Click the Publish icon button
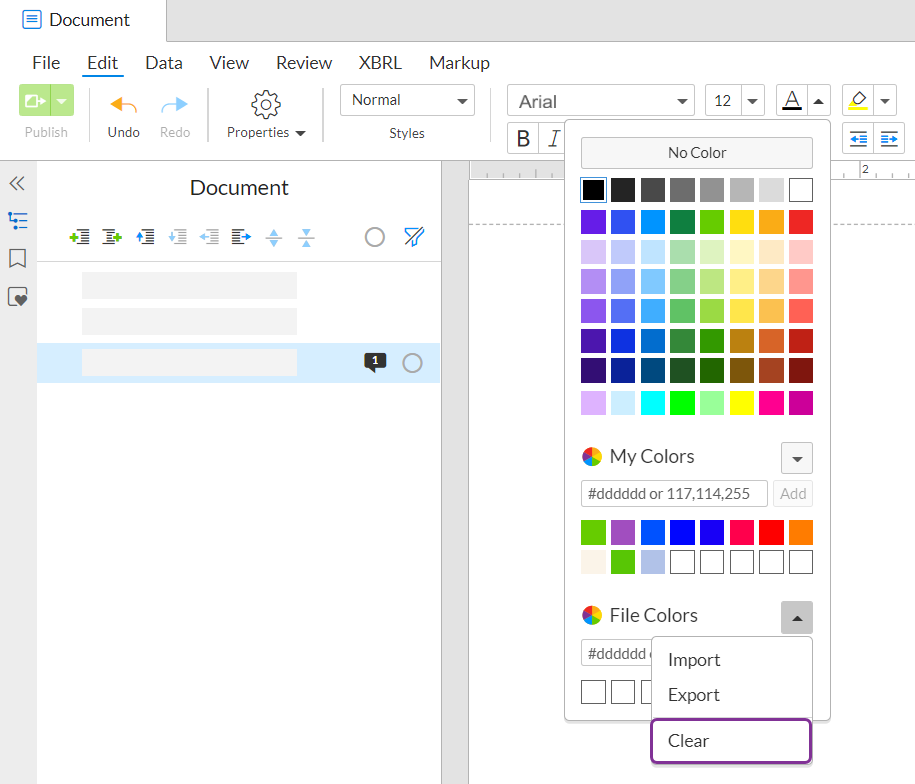Viewport: 915px width, 784px height. [x=35, y=101]
